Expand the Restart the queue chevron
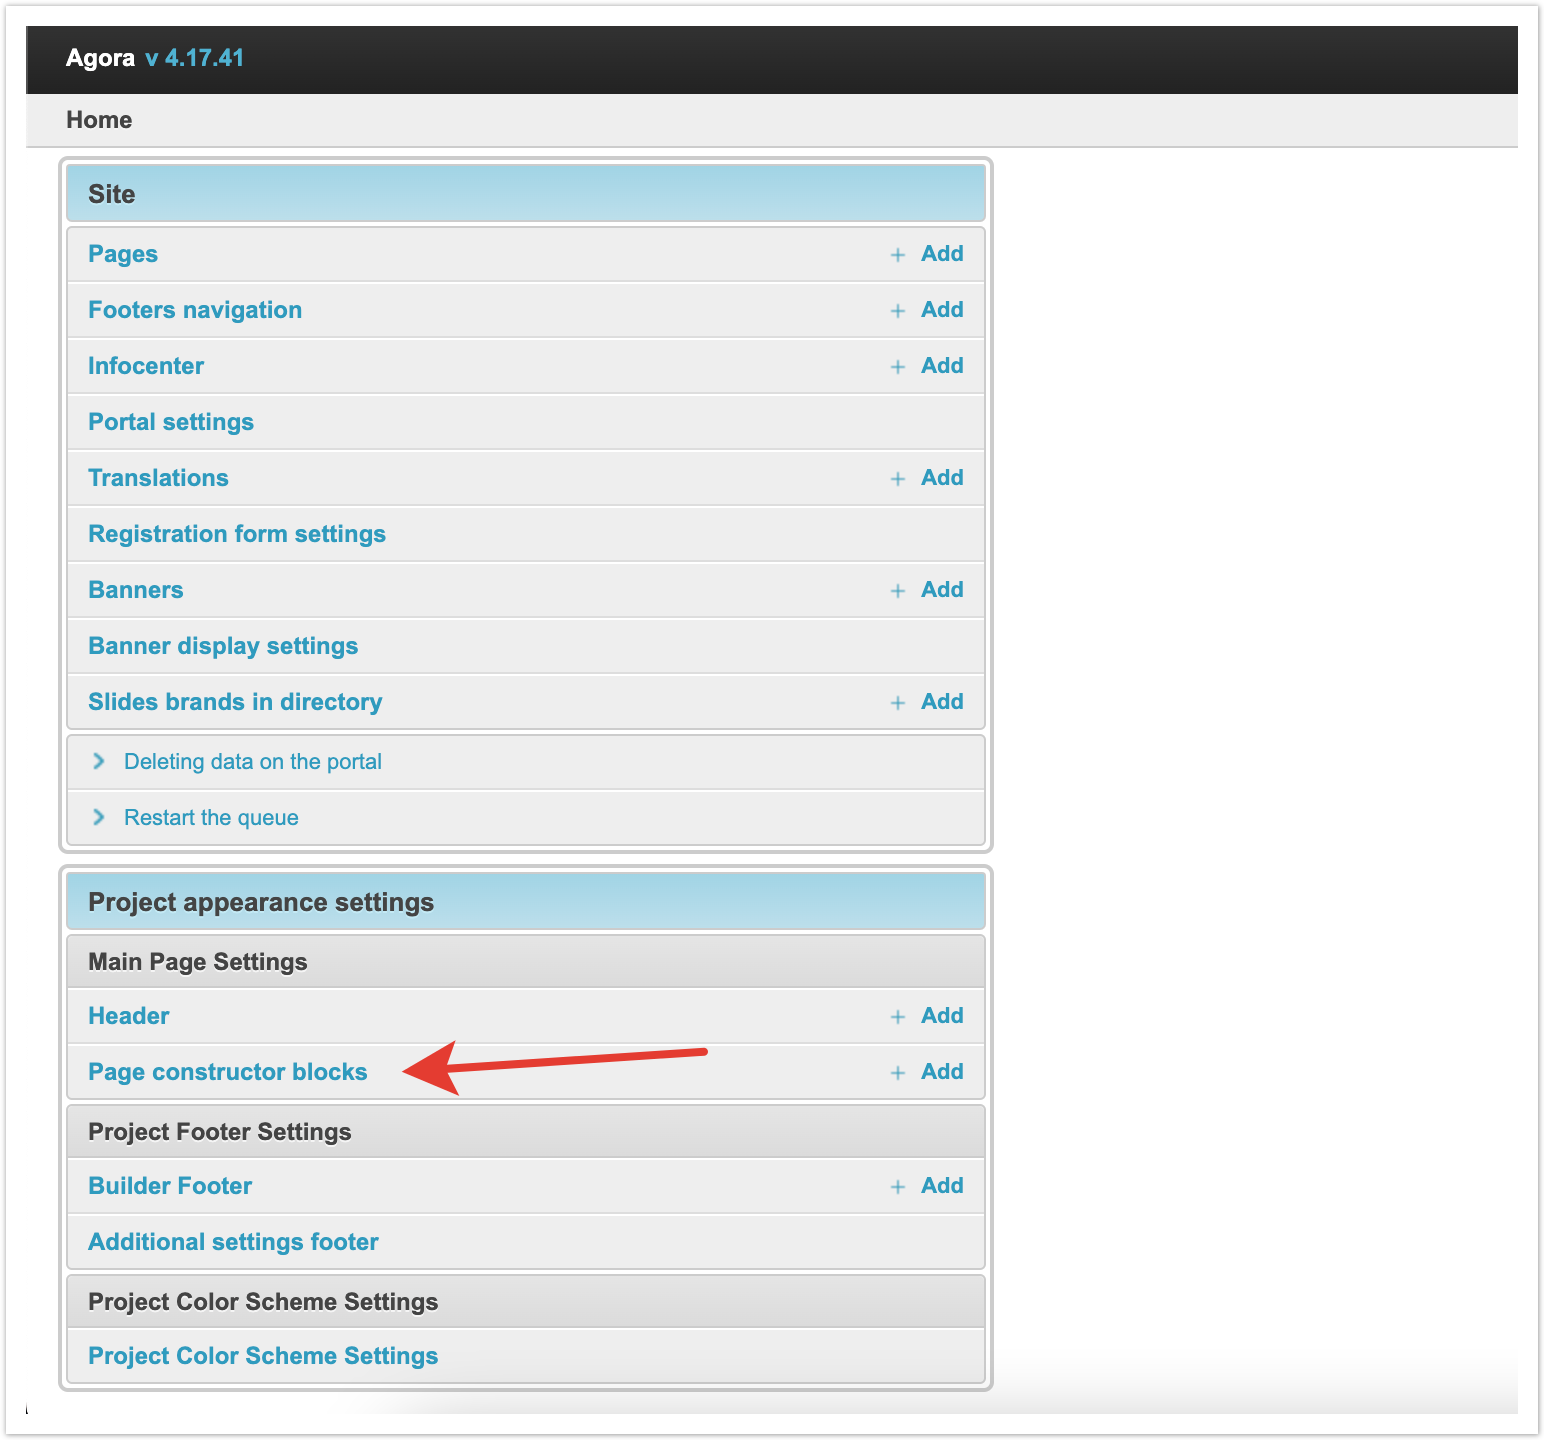 [98, 817]
